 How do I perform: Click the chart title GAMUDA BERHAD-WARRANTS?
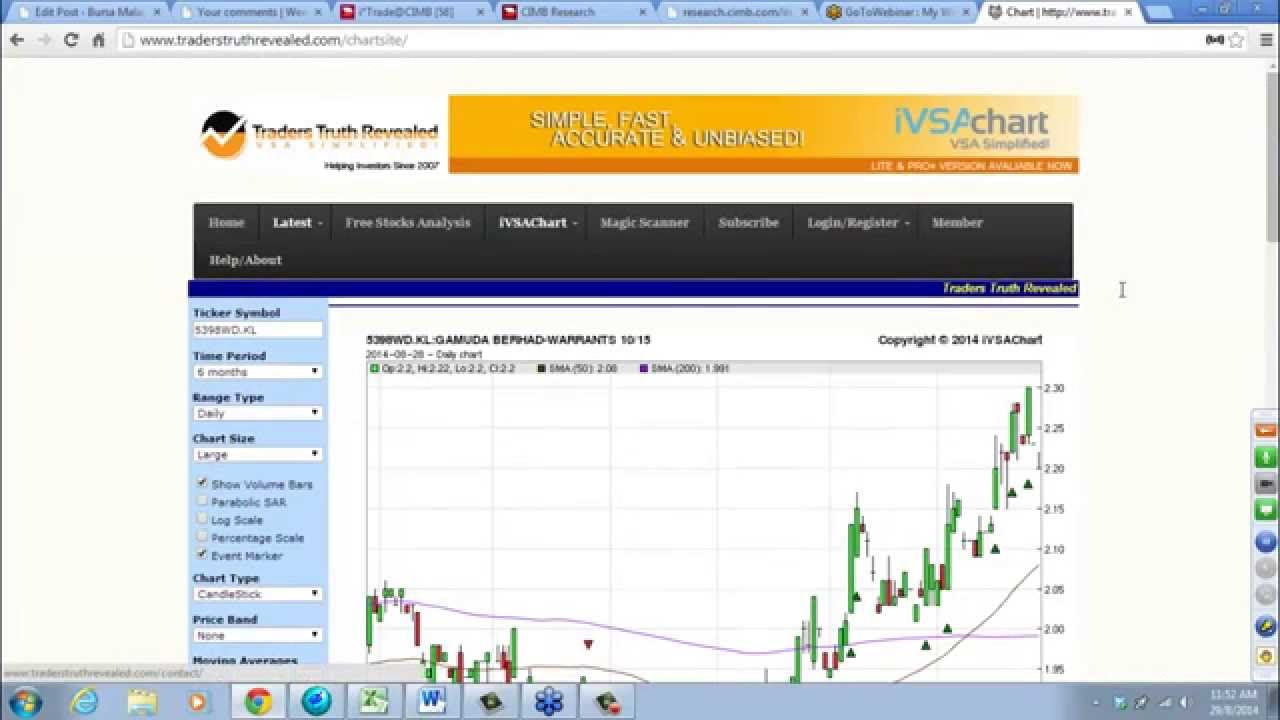[508, 340]
